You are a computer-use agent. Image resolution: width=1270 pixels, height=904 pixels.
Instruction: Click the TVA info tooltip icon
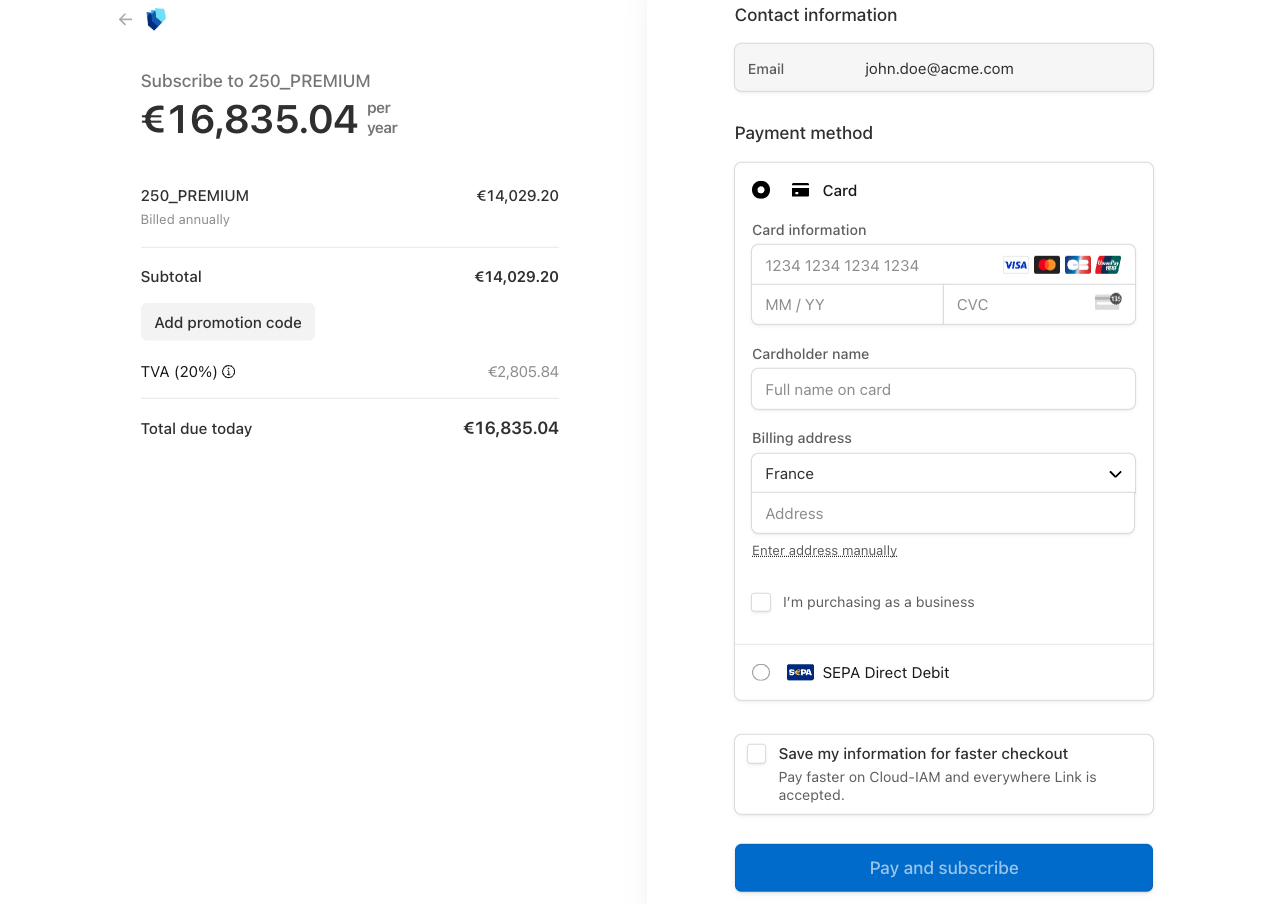229,372
